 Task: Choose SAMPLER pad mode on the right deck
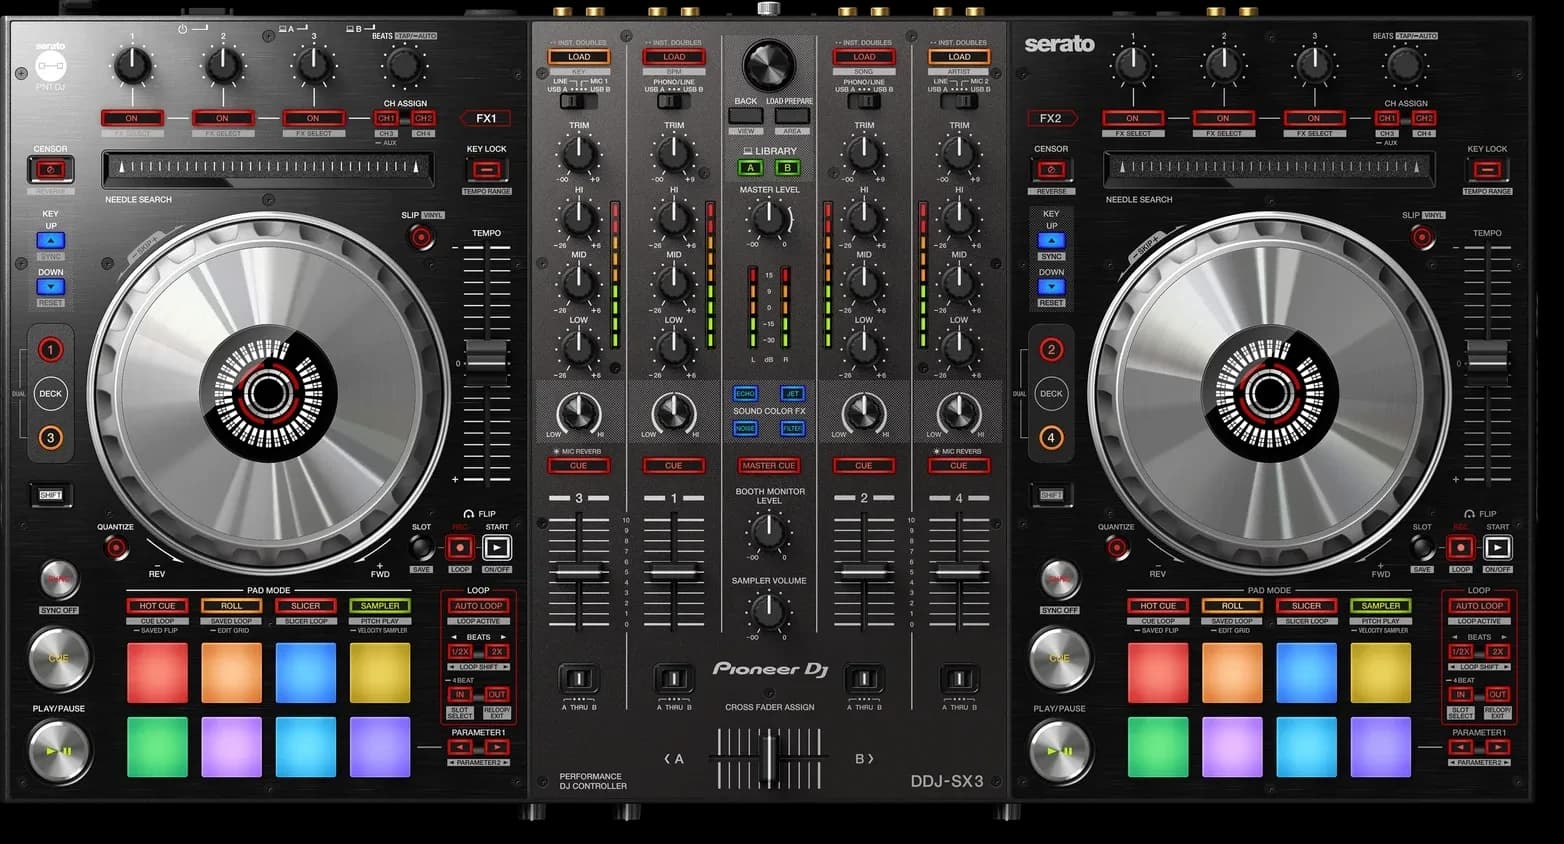click(1381, 606)
